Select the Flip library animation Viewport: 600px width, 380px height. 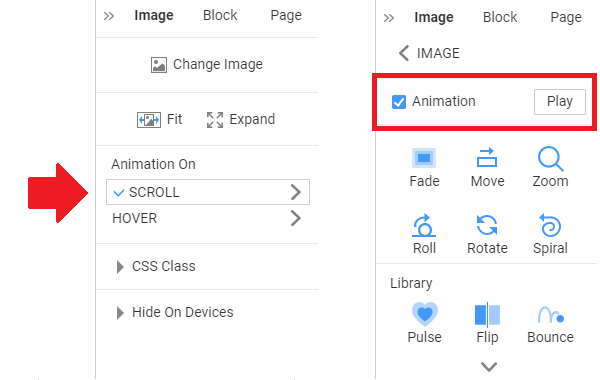click(x=487, y=315)
